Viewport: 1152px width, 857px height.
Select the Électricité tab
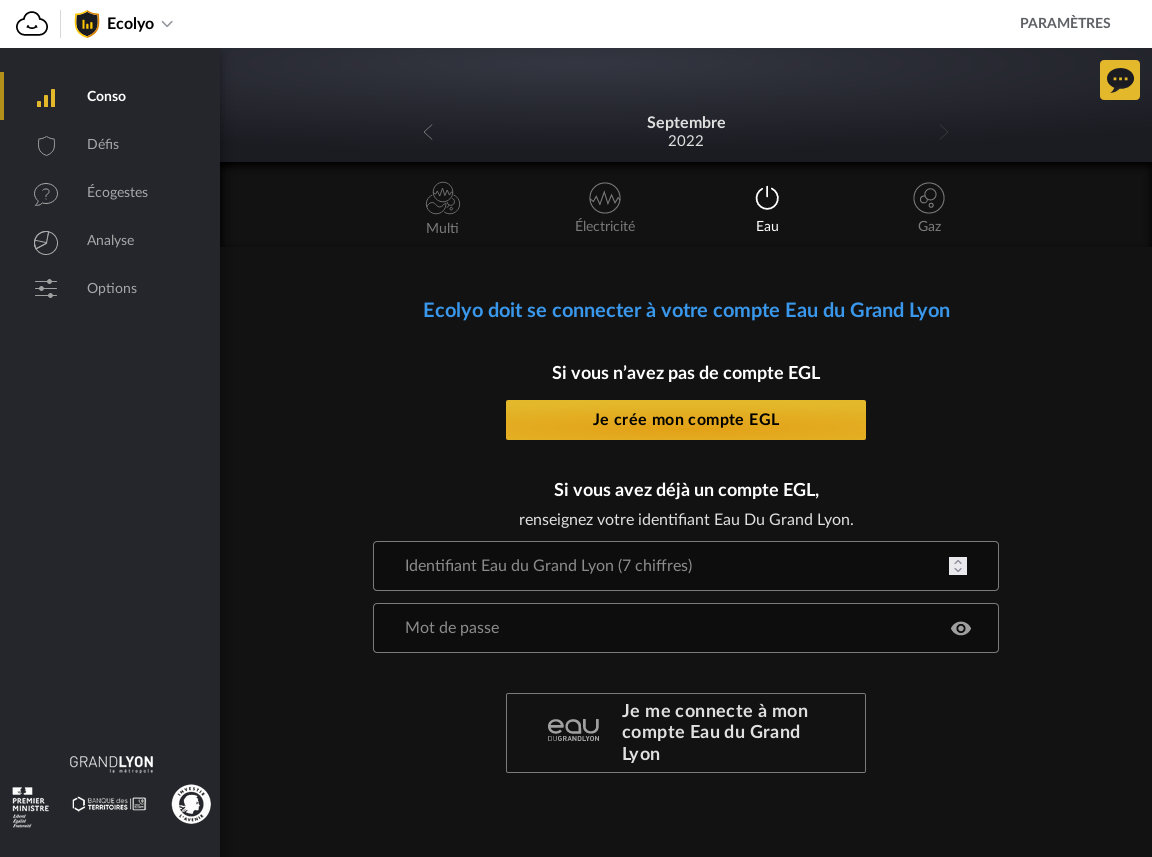pos(605,209)
